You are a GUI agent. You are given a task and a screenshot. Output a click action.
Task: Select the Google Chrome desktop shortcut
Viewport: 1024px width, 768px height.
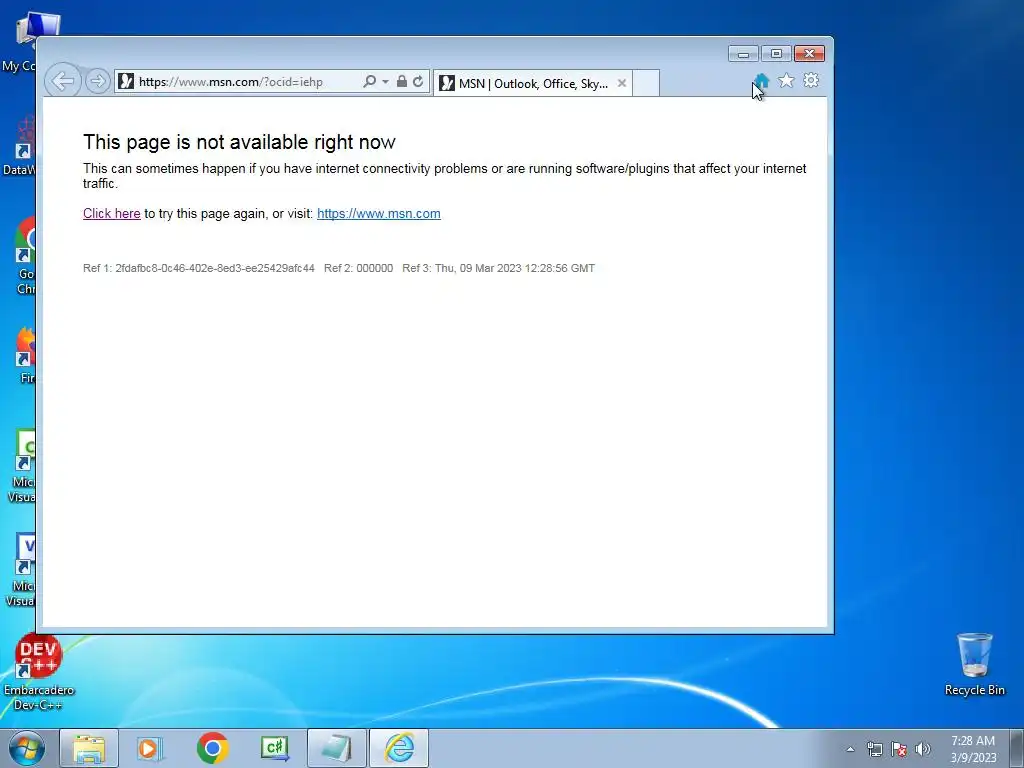pos(23,256)
